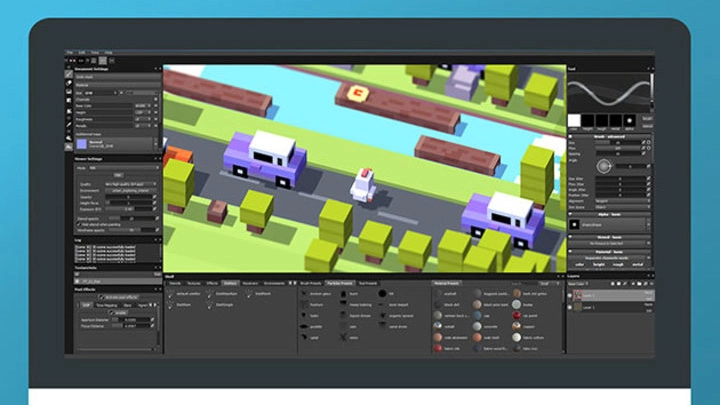The image size is (720, 405).
Task: Select the veins particle preset
Action: pyautogui.click(x=349, y=338)
